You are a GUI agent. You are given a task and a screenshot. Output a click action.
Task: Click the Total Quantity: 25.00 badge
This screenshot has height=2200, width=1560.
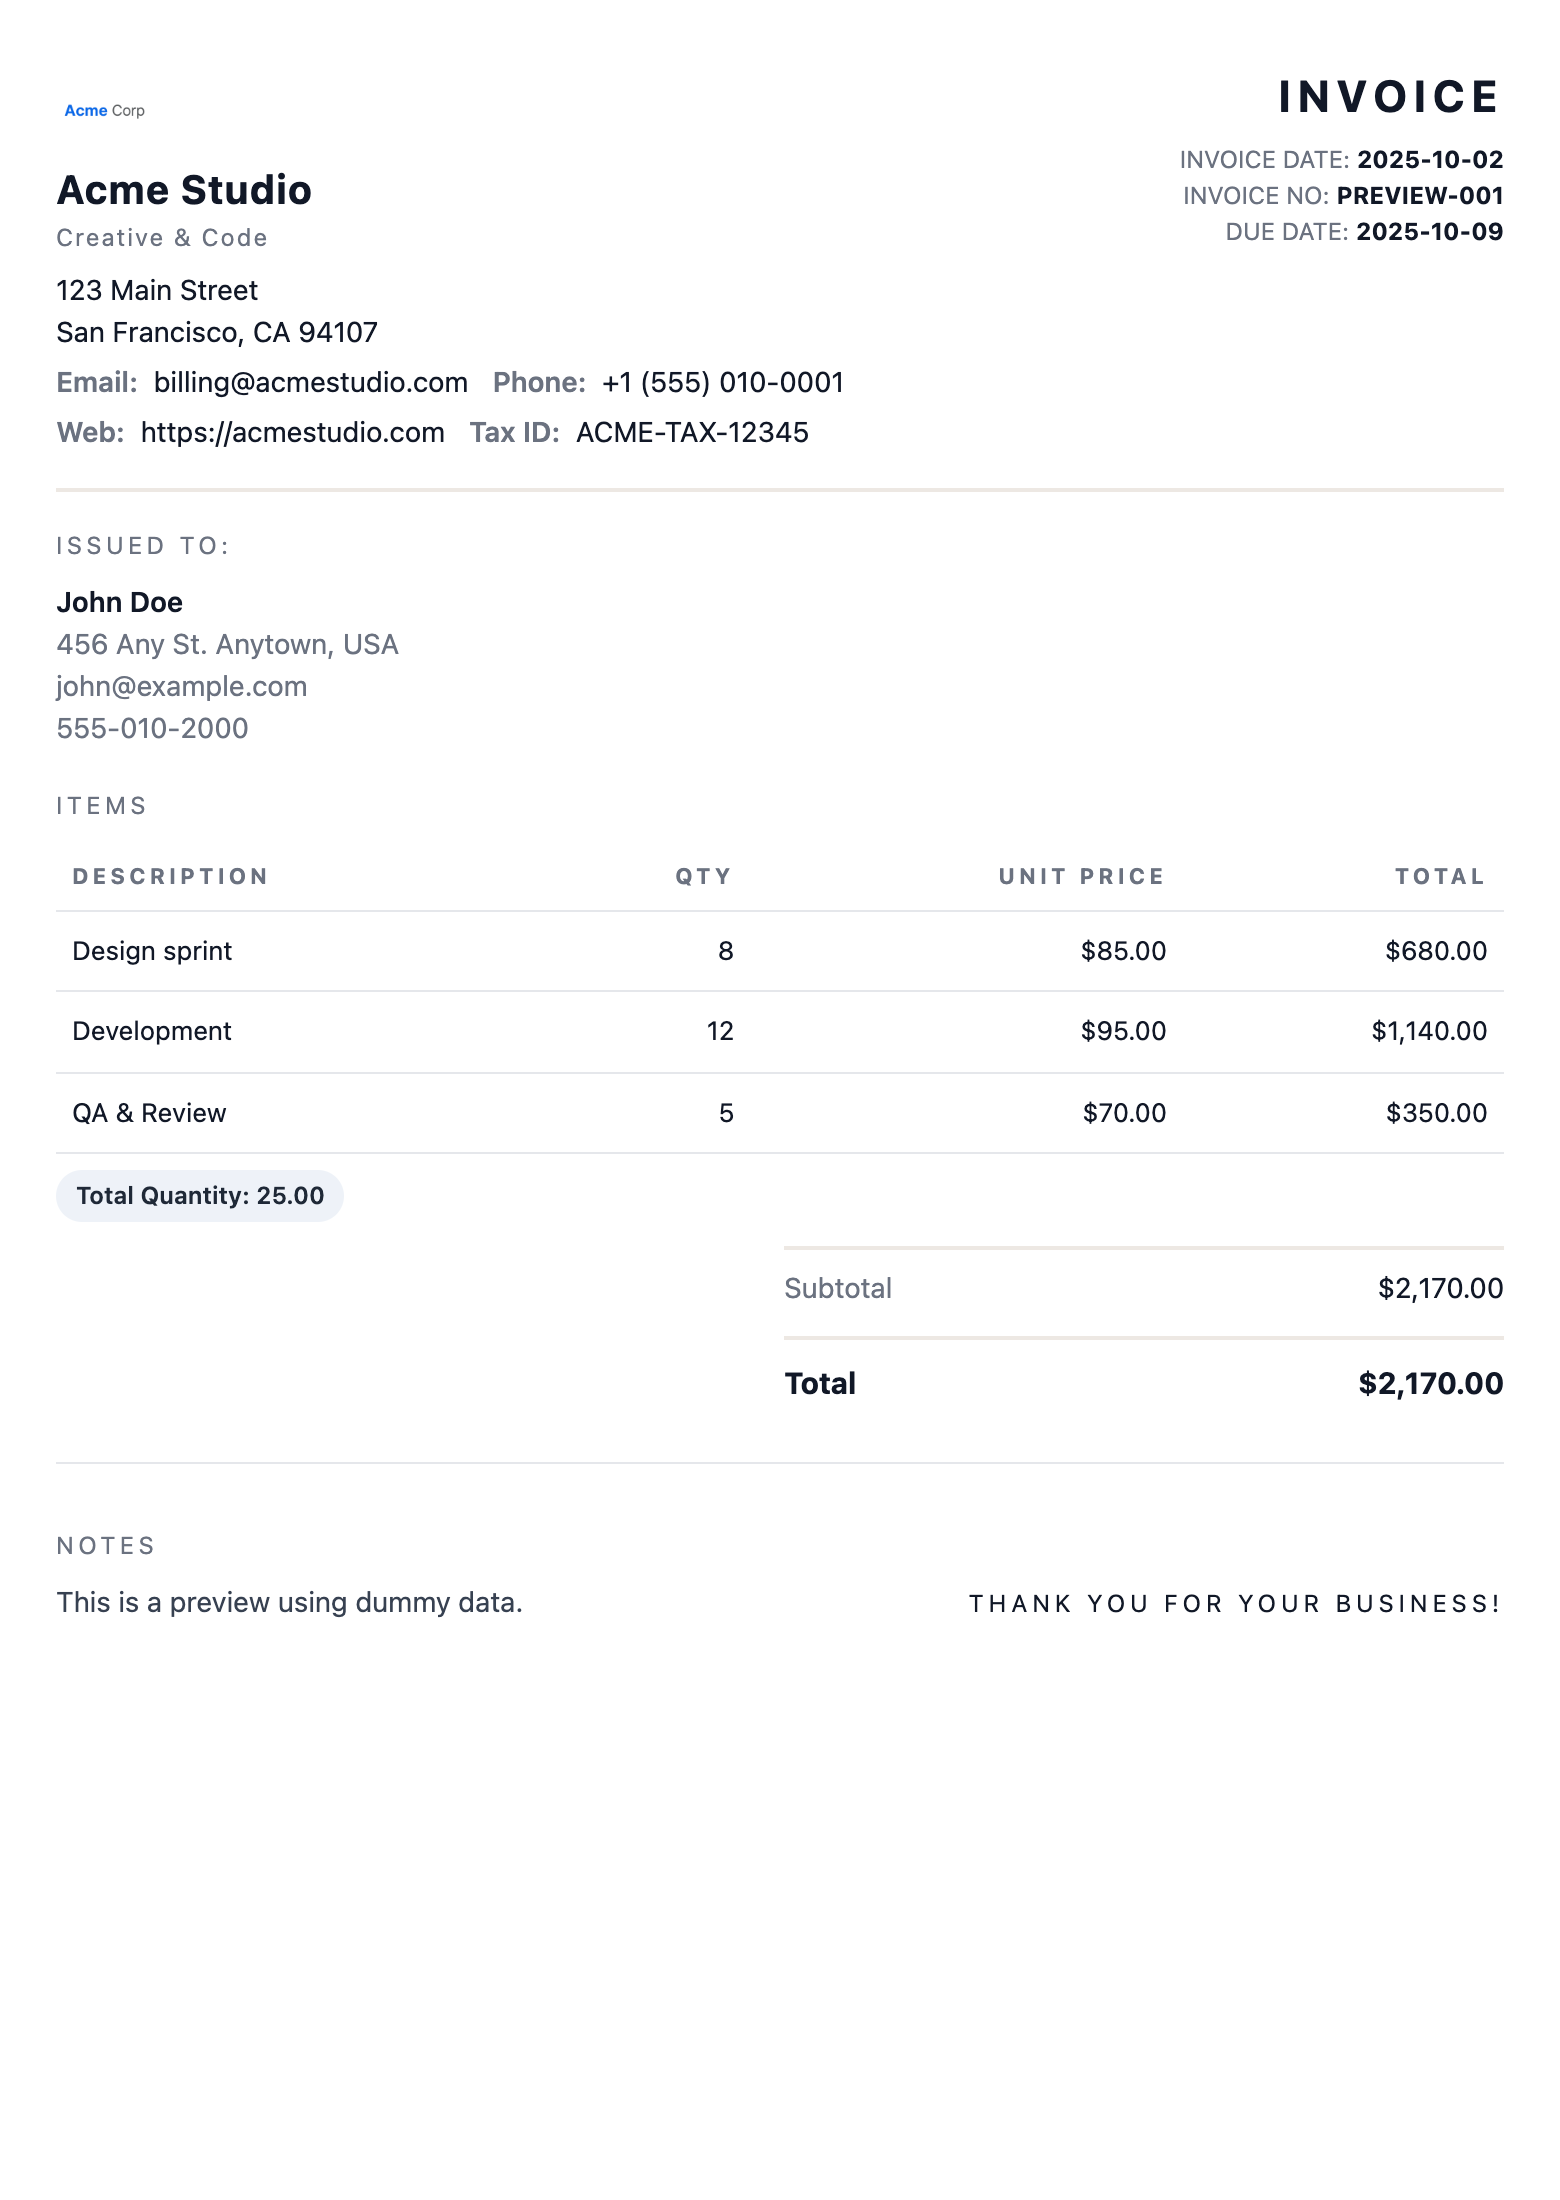click(x=200, y=1196)
